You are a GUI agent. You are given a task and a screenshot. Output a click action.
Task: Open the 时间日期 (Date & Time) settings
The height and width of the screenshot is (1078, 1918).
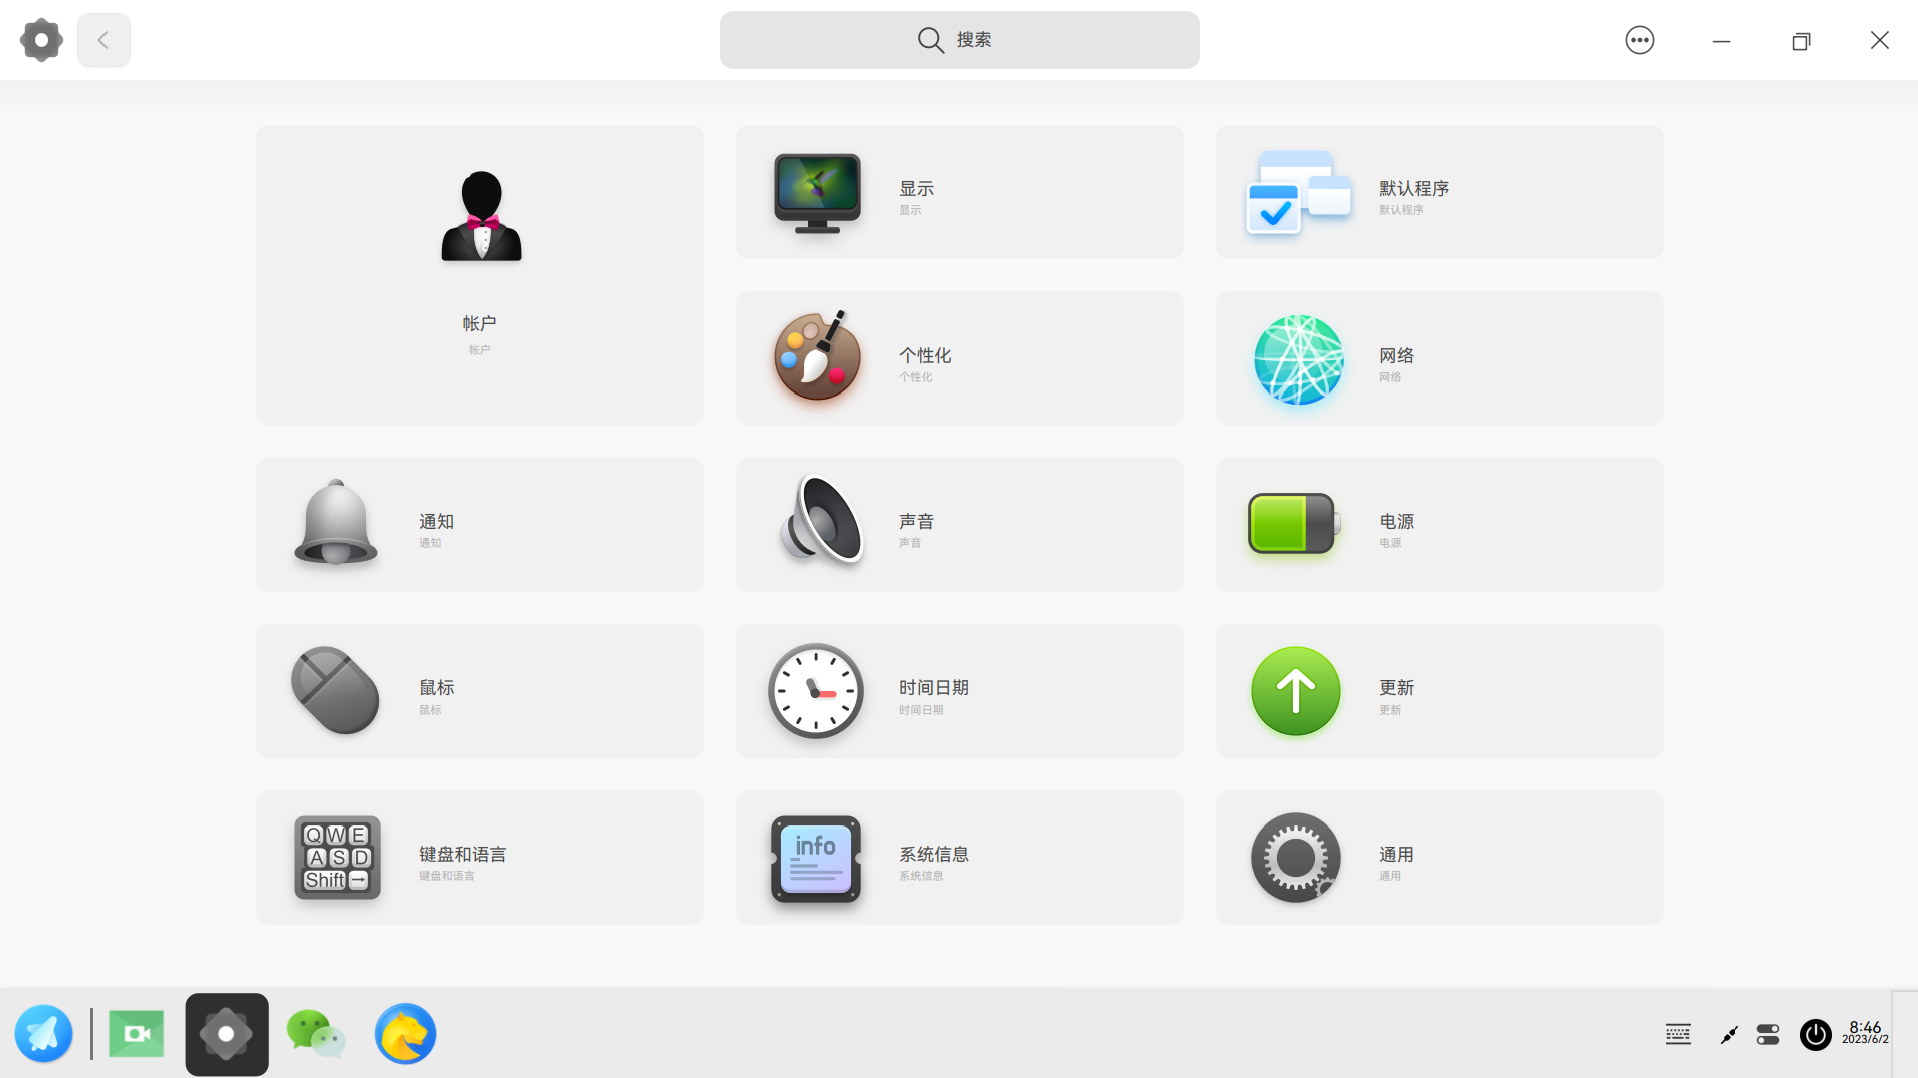click(957, 690)
